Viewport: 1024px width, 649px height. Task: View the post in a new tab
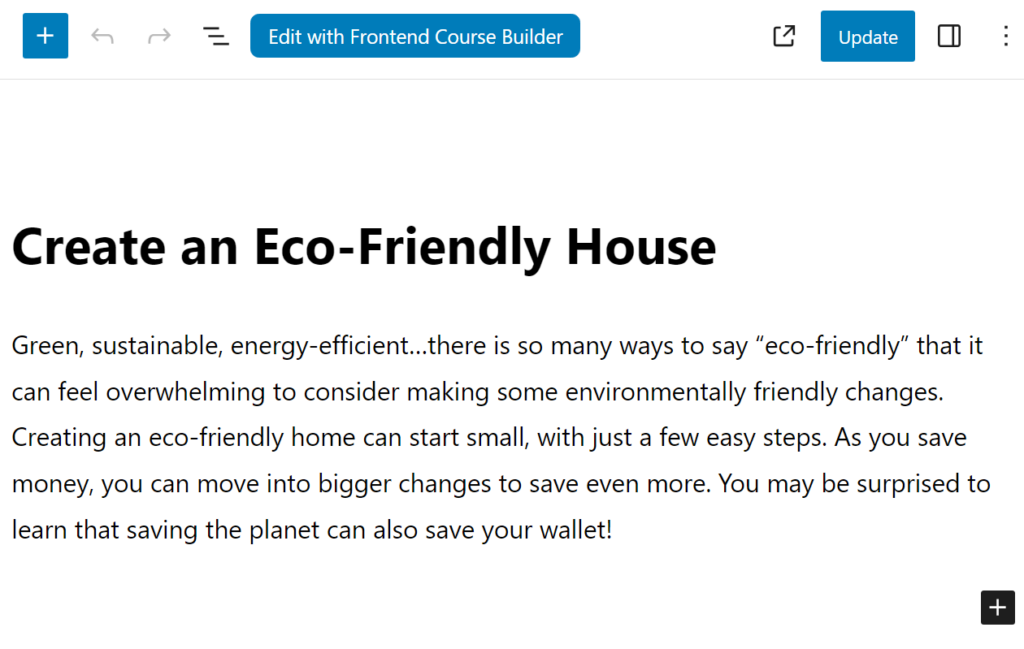pyautogui.click(x=784, y=36)
